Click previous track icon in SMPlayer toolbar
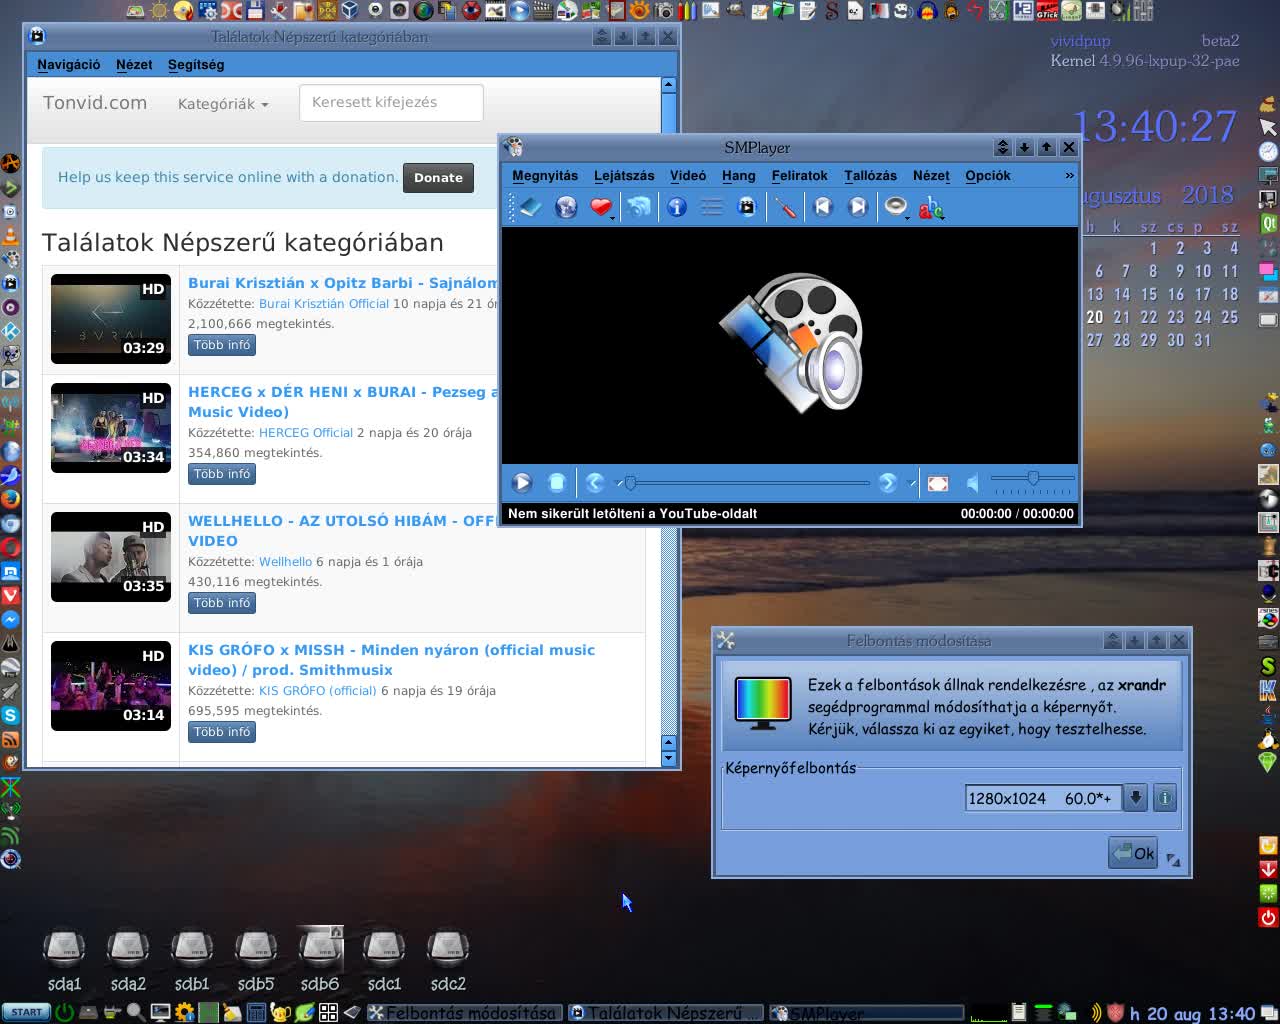 pos(823,207)
